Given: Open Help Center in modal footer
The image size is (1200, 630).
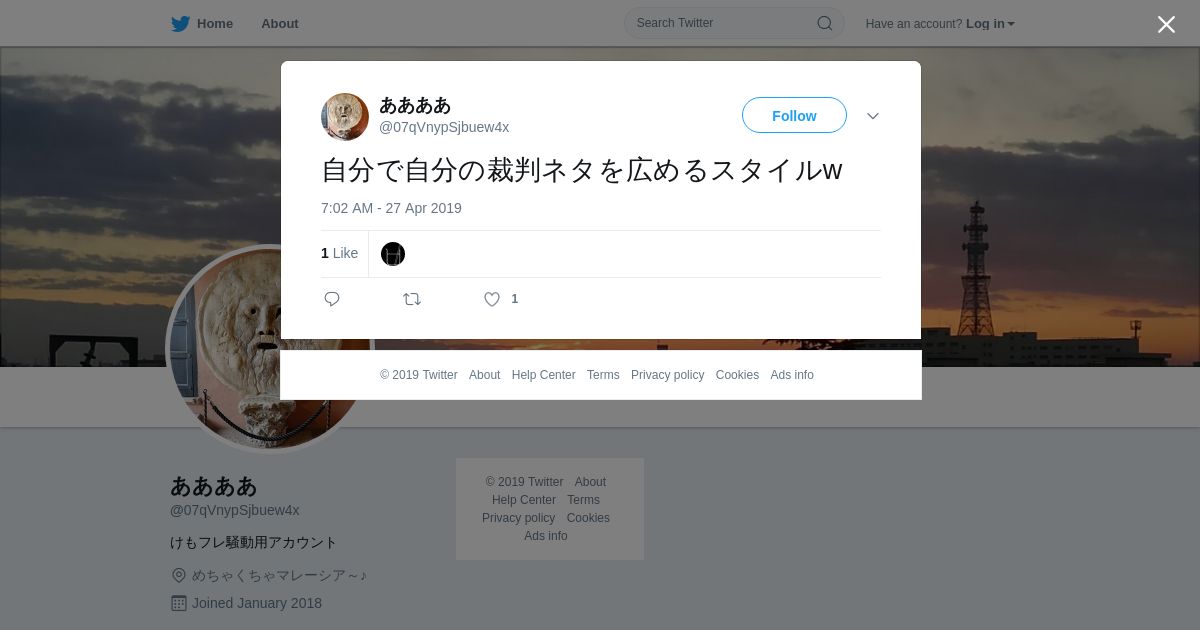Looking at the screenshot, I should (x=543, y=375).
